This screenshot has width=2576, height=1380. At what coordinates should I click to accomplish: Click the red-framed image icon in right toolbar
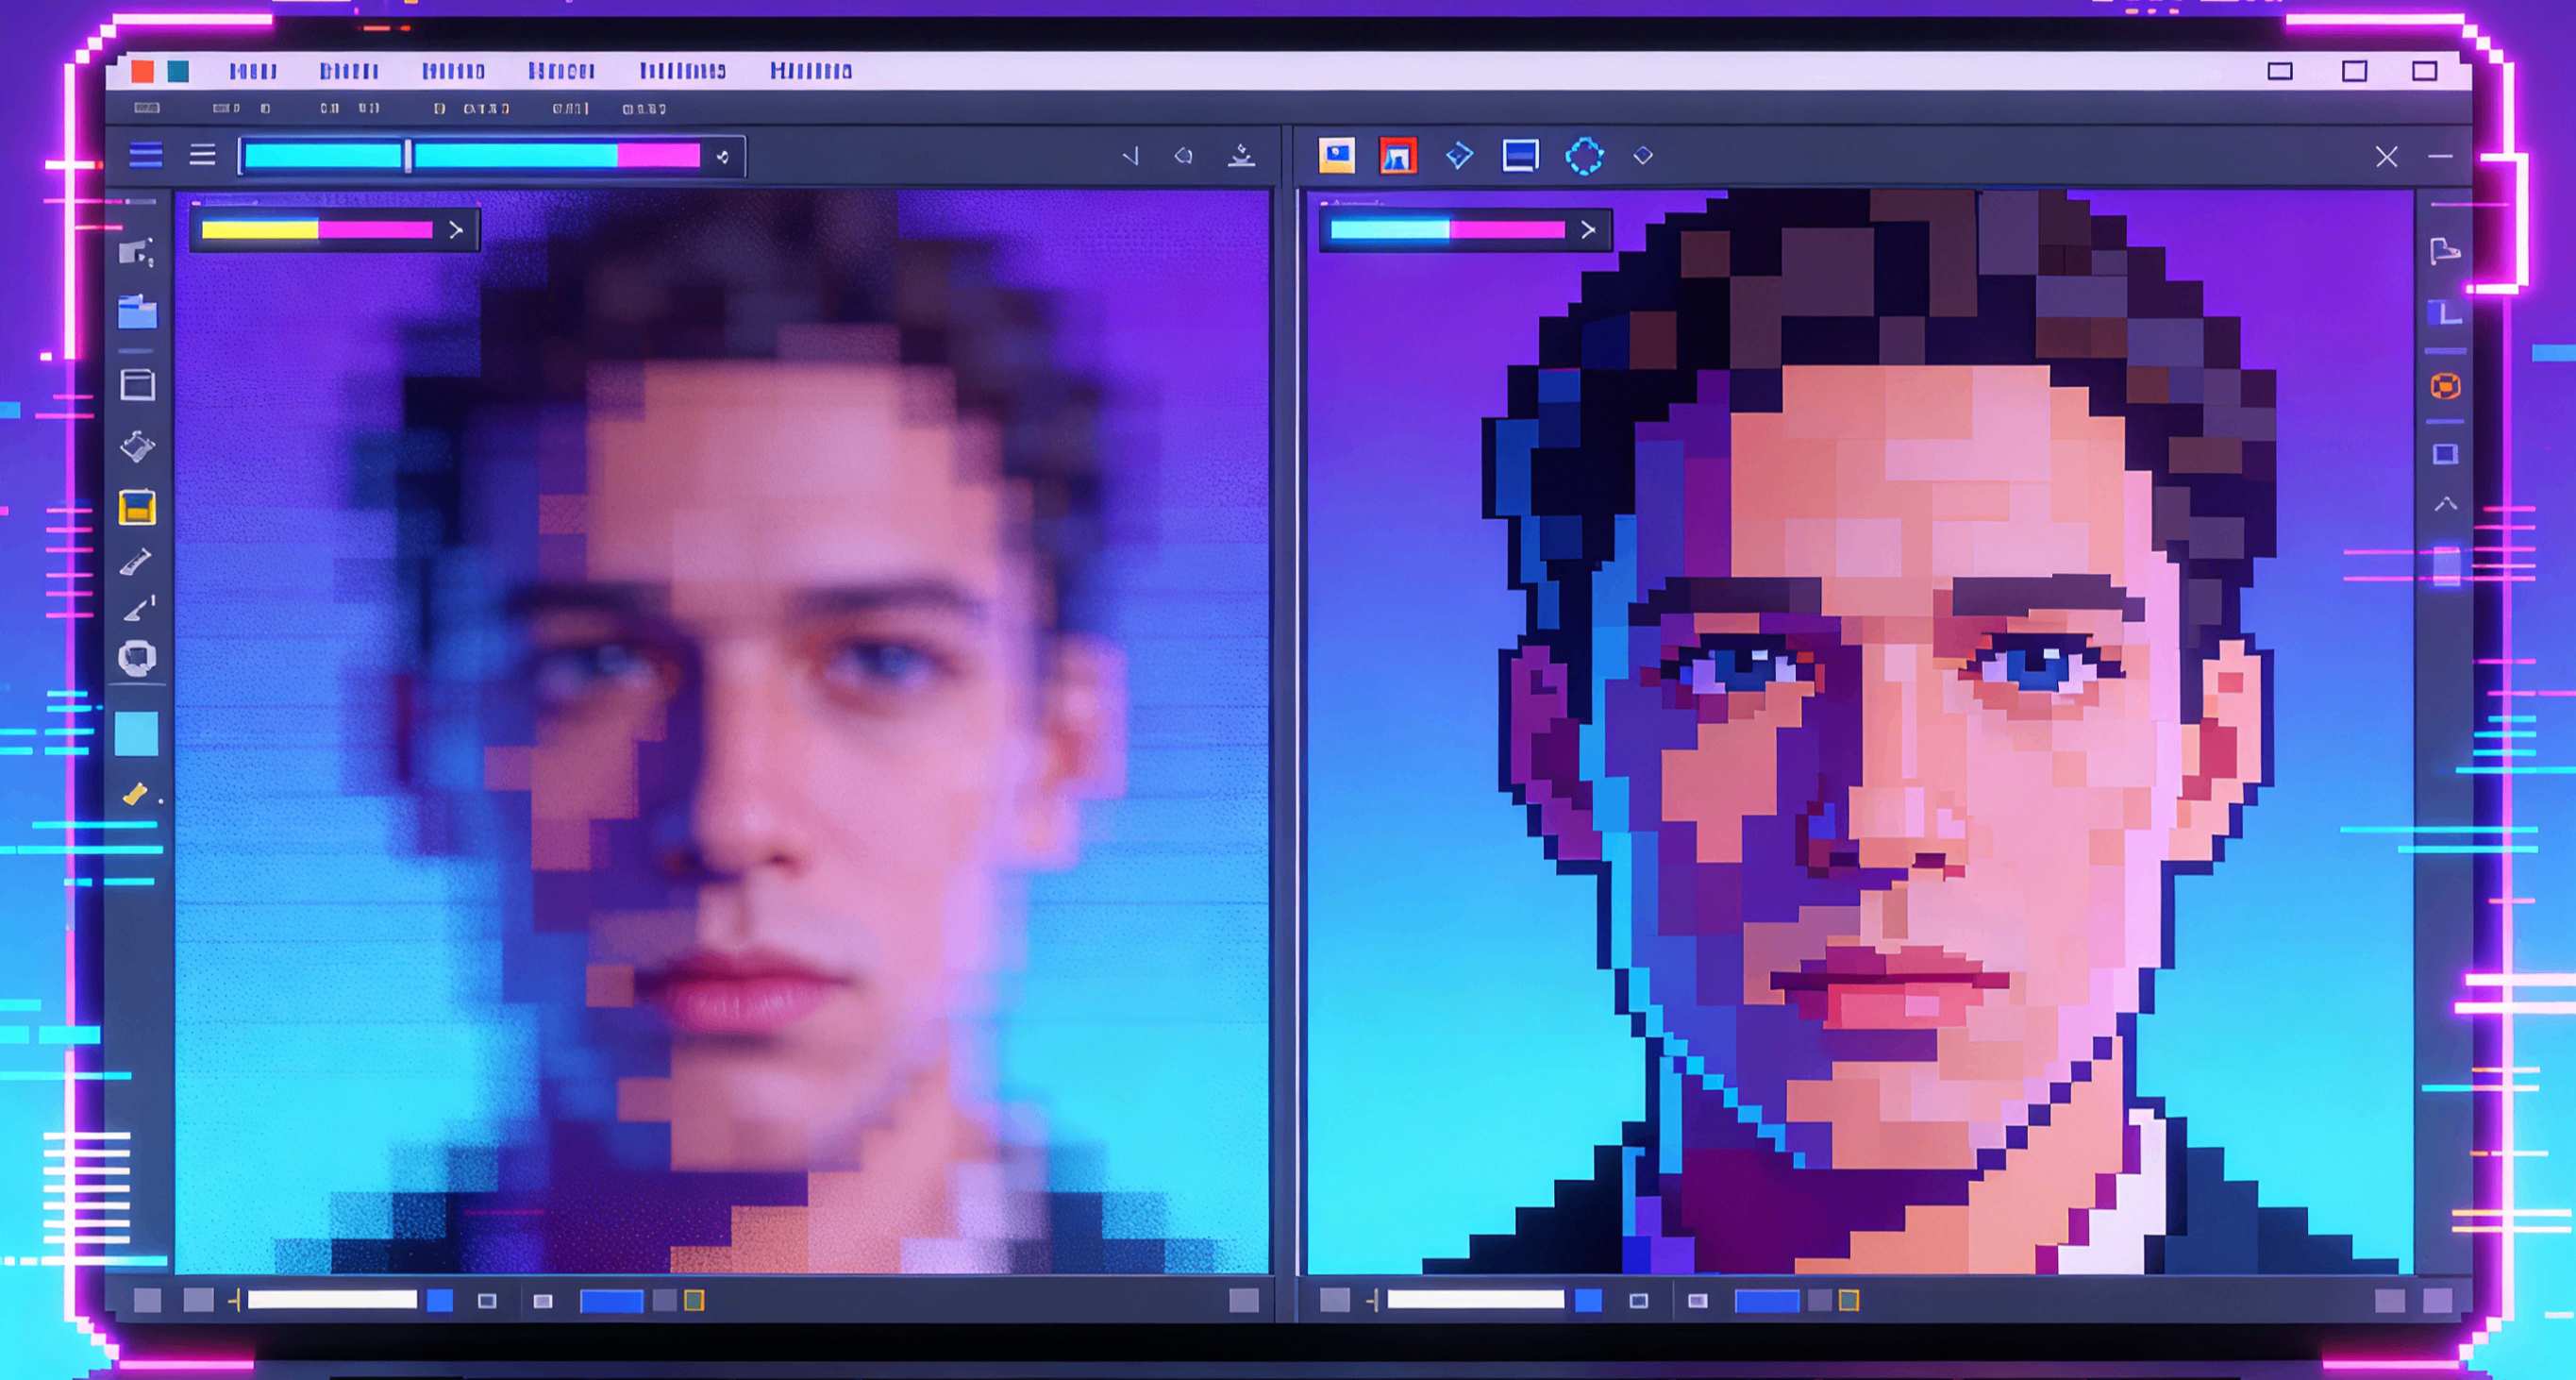tap(1398, 156)
